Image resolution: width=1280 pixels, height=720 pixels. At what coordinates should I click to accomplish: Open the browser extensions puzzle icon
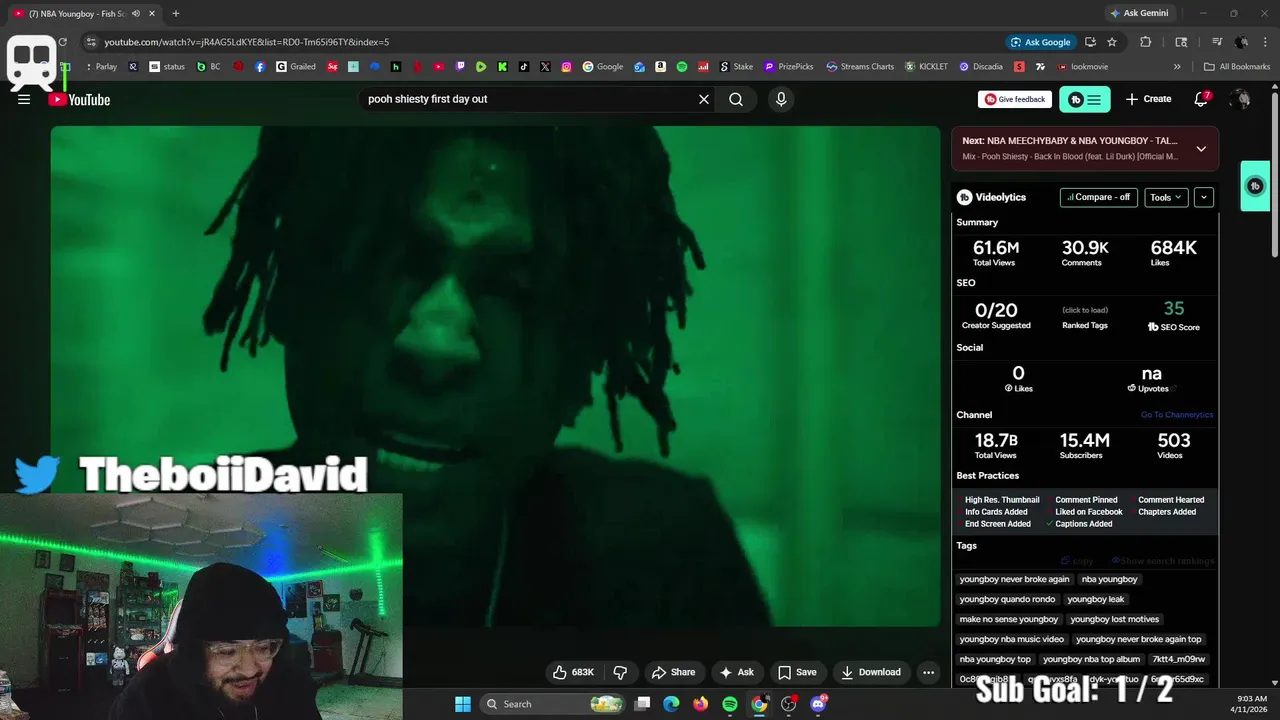coord(1146,42)
